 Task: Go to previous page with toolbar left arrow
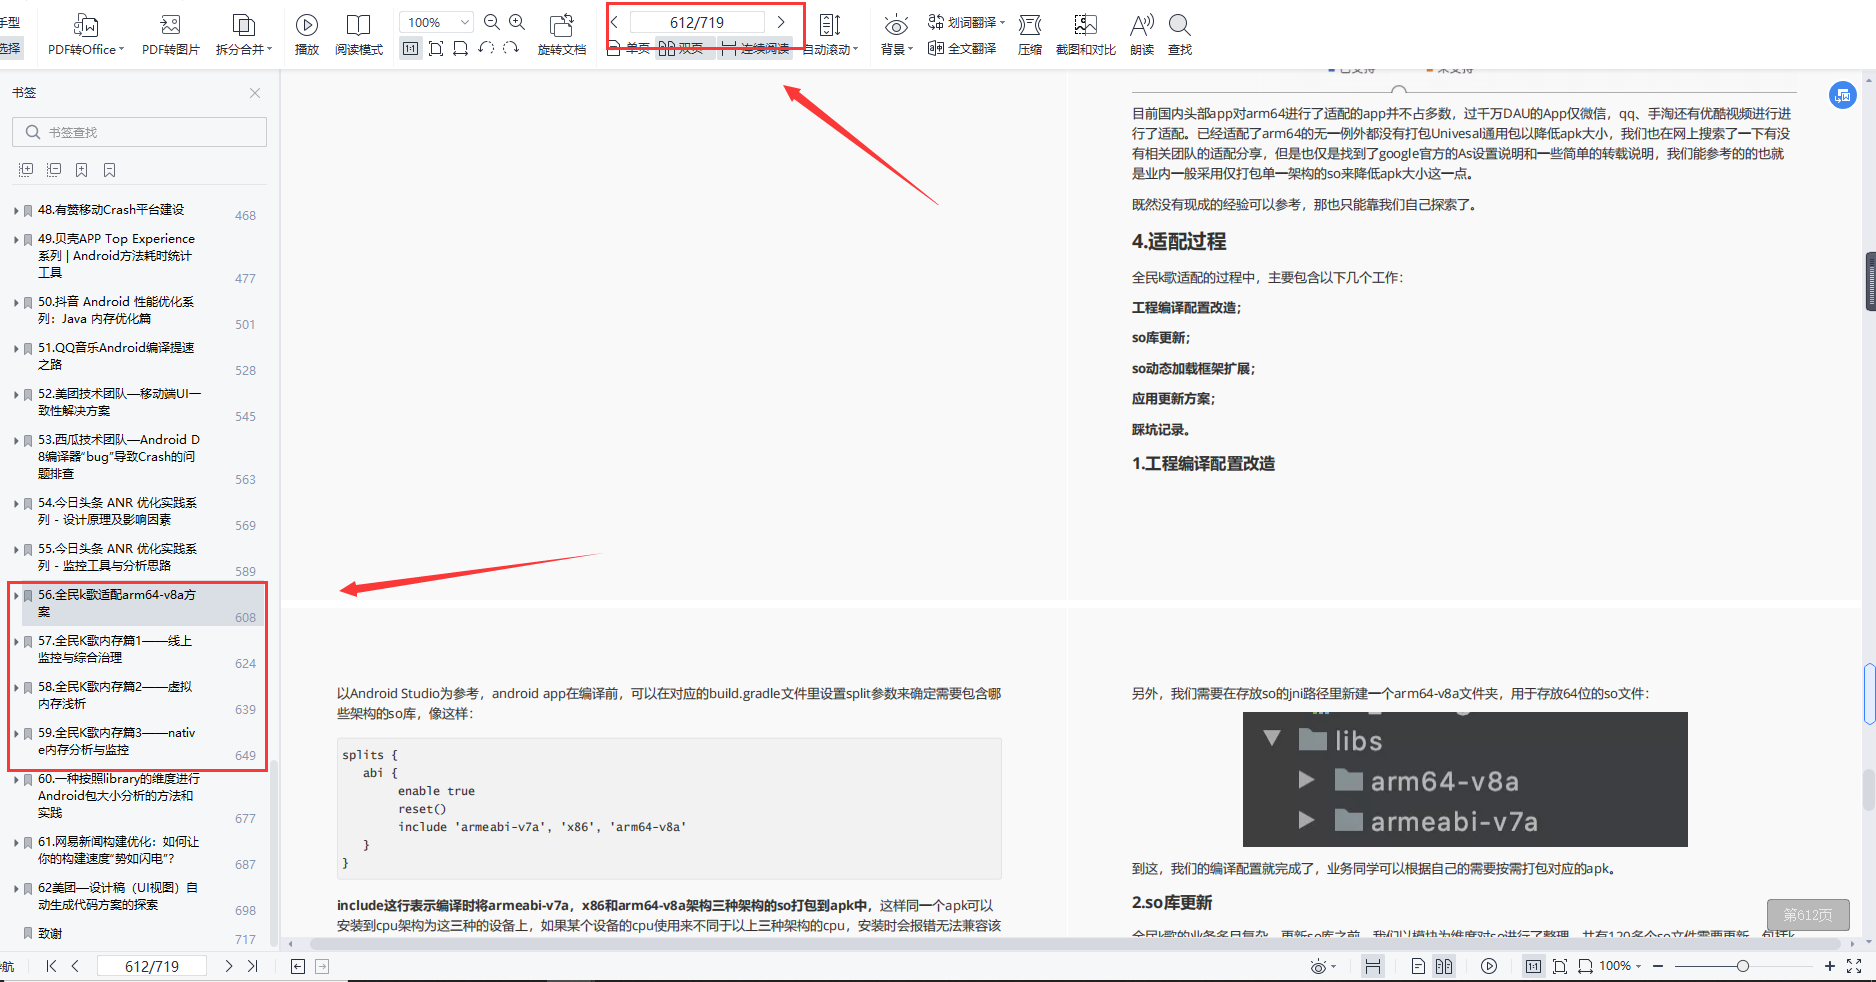point(615,22)
